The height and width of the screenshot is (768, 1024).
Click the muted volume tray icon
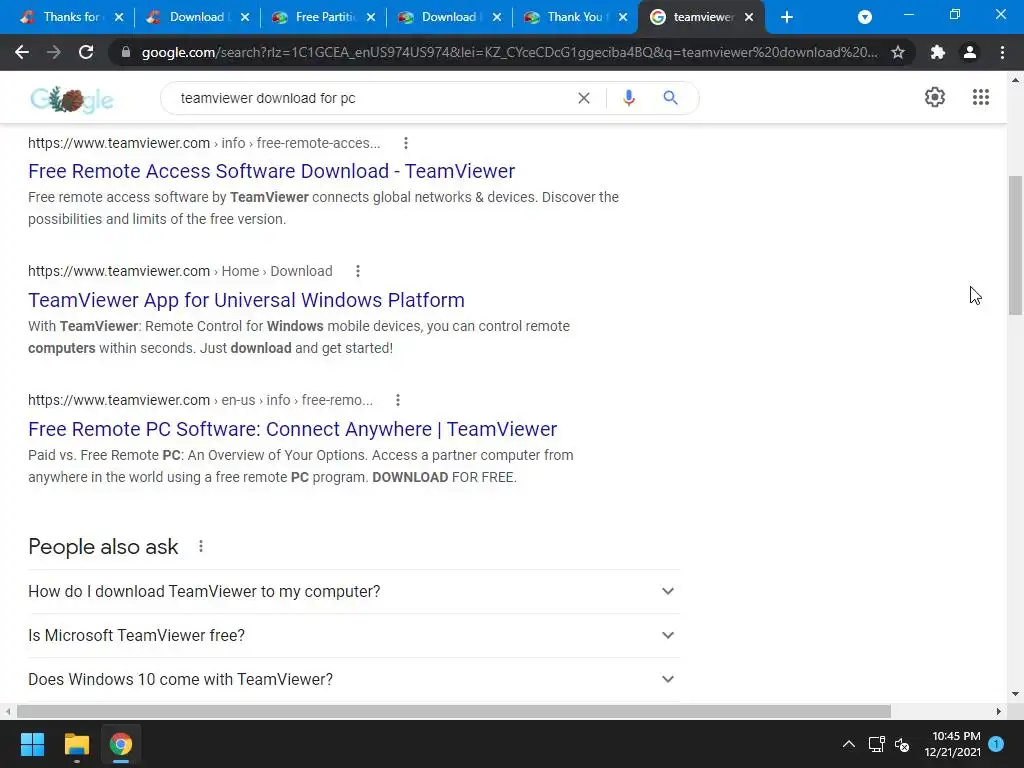(902, 744)
